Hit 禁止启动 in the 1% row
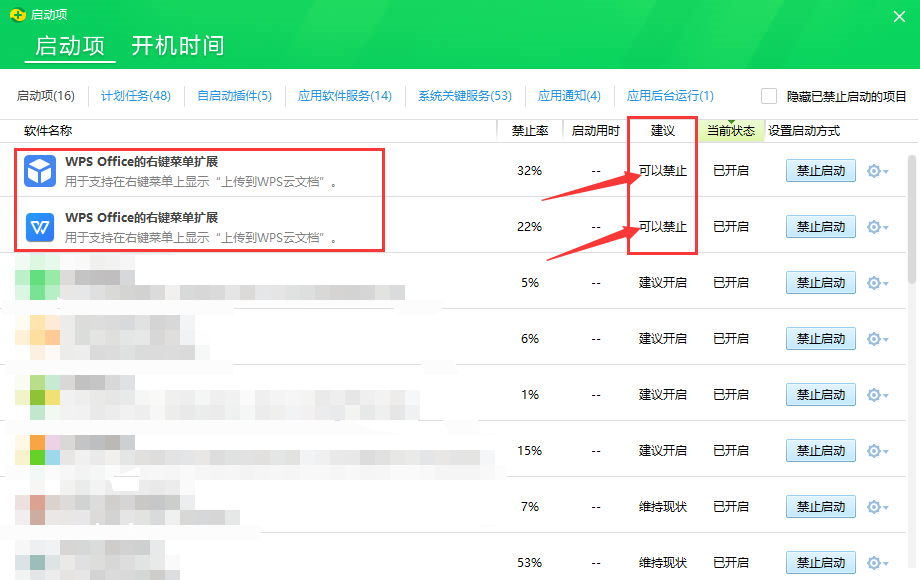 [820, 395]
